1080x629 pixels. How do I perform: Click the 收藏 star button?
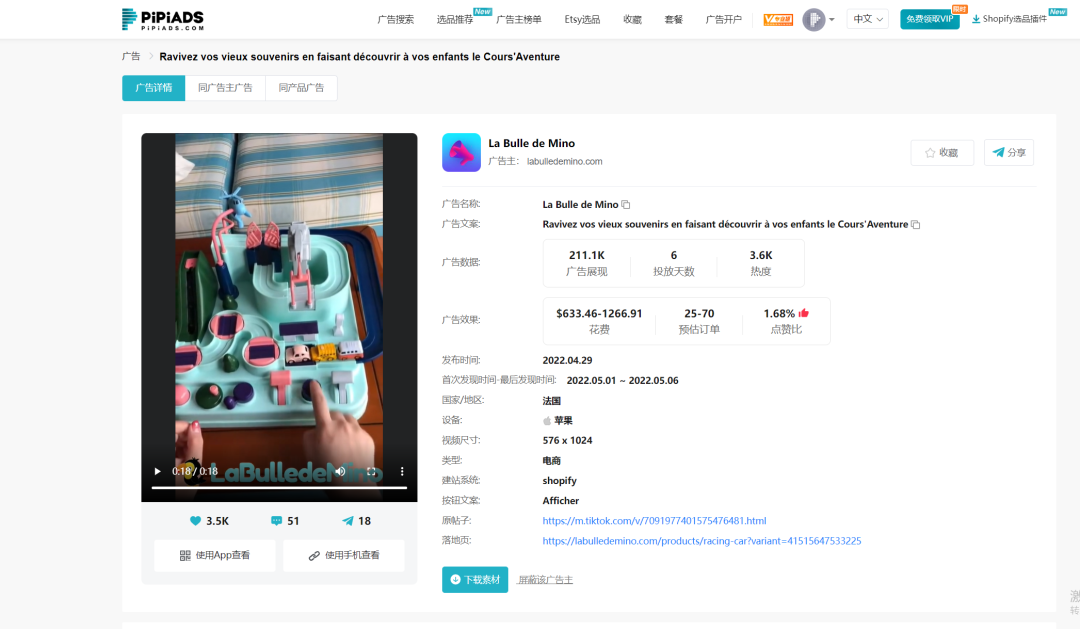942,152
